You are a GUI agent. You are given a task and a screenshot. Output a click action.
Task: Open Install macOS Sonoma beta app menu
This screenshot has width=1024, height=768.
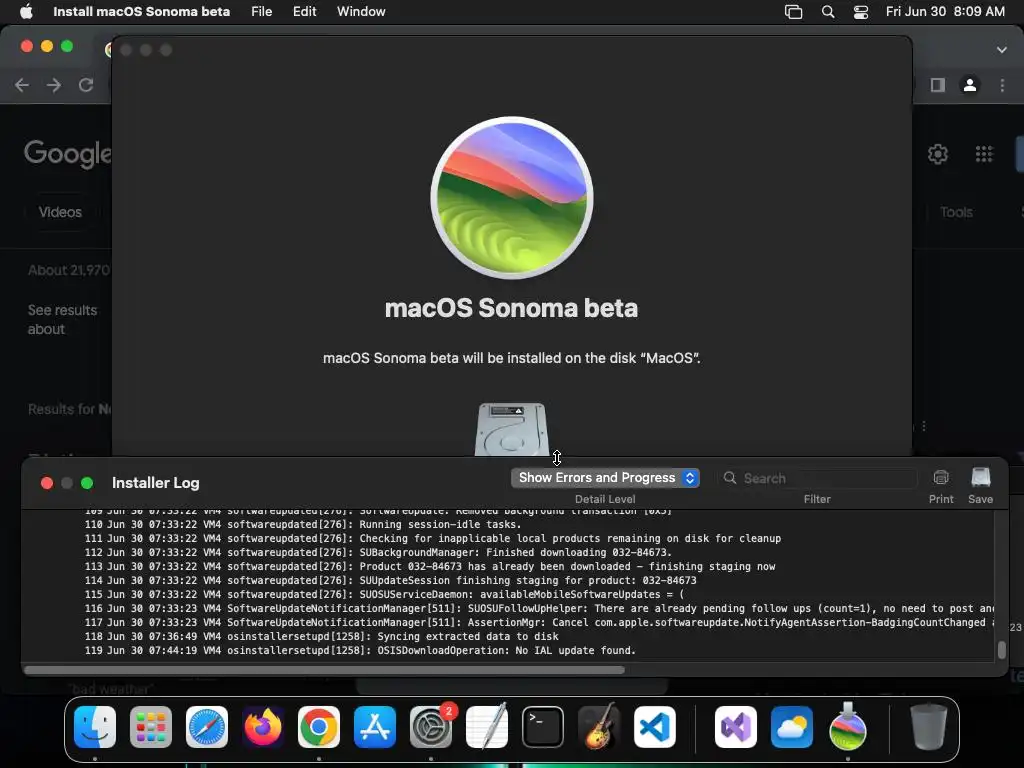tap(142, 12)
